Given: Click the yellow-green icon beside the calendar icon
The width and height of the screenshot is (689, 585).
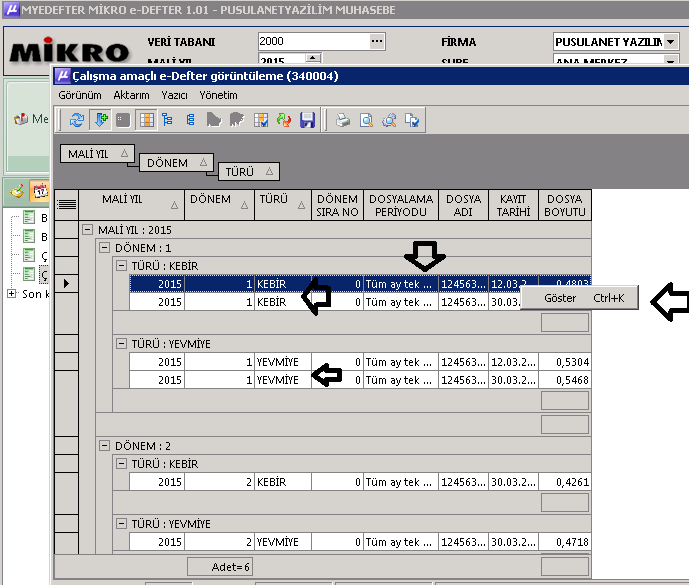Looking at the screenshot, I should 17,192.
